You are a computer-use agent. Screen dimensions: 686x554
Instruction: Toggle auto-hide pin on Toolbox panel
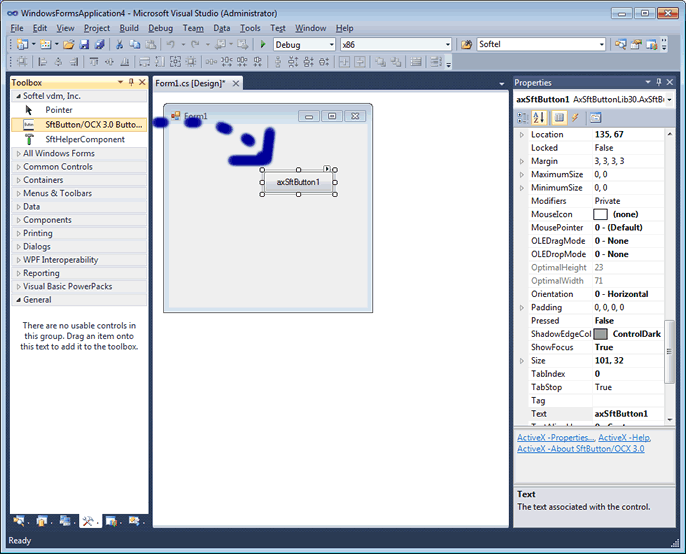coord(131,83)
